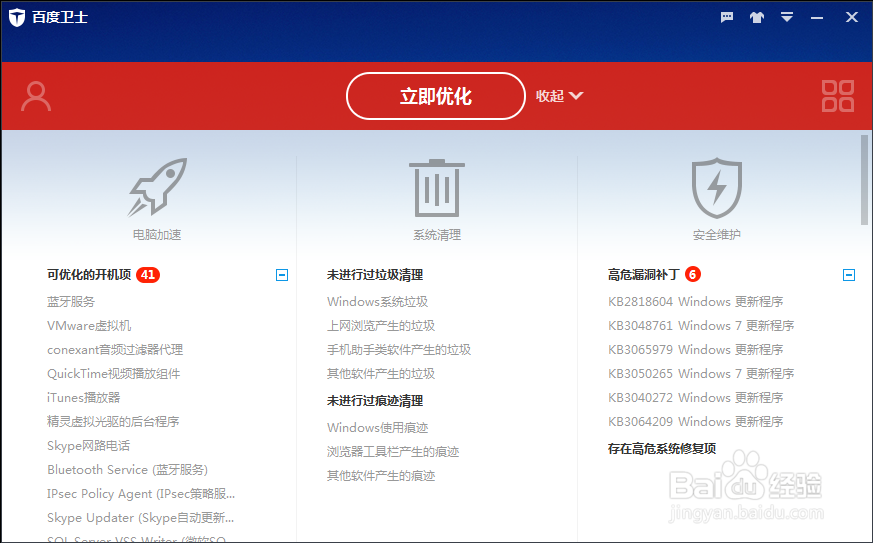
Task: Select the 蓝牙服务 startup item
Action: pos(71,302)
